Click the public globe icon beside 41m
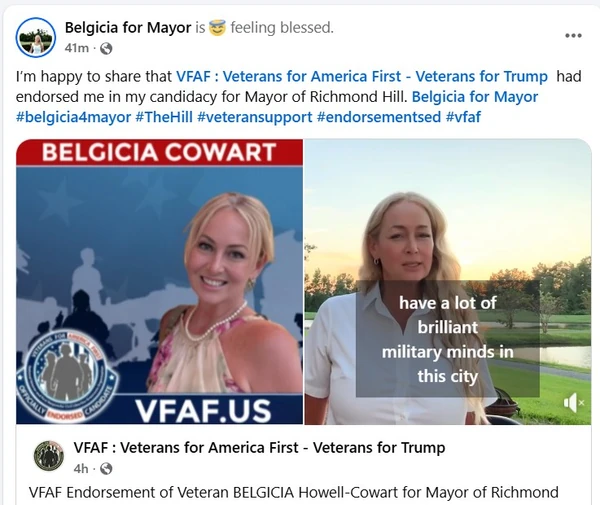Viewport: 600px width, 505px height. tap(106, 48)
